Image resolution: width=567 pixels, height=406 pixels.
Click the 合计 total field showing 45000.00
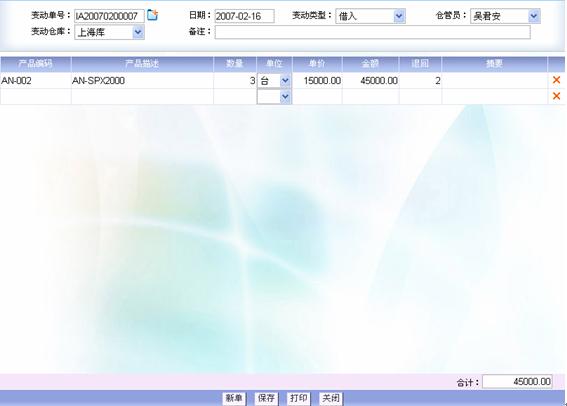click(517, 381)
